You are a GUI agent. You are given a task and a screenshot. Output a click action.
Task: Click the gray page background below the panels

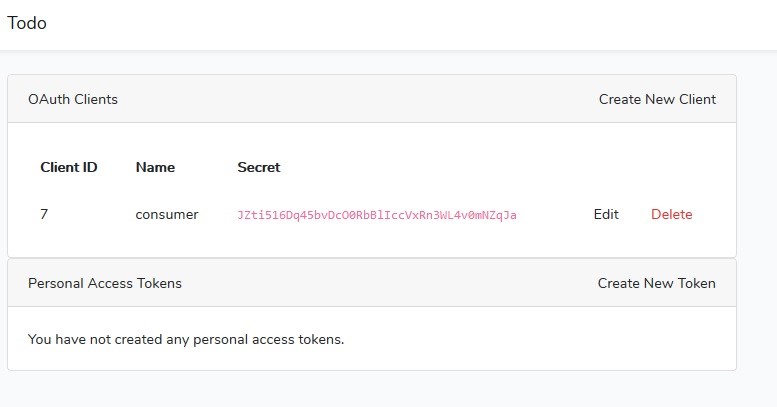pyautogui.click(x=372, y=389)
